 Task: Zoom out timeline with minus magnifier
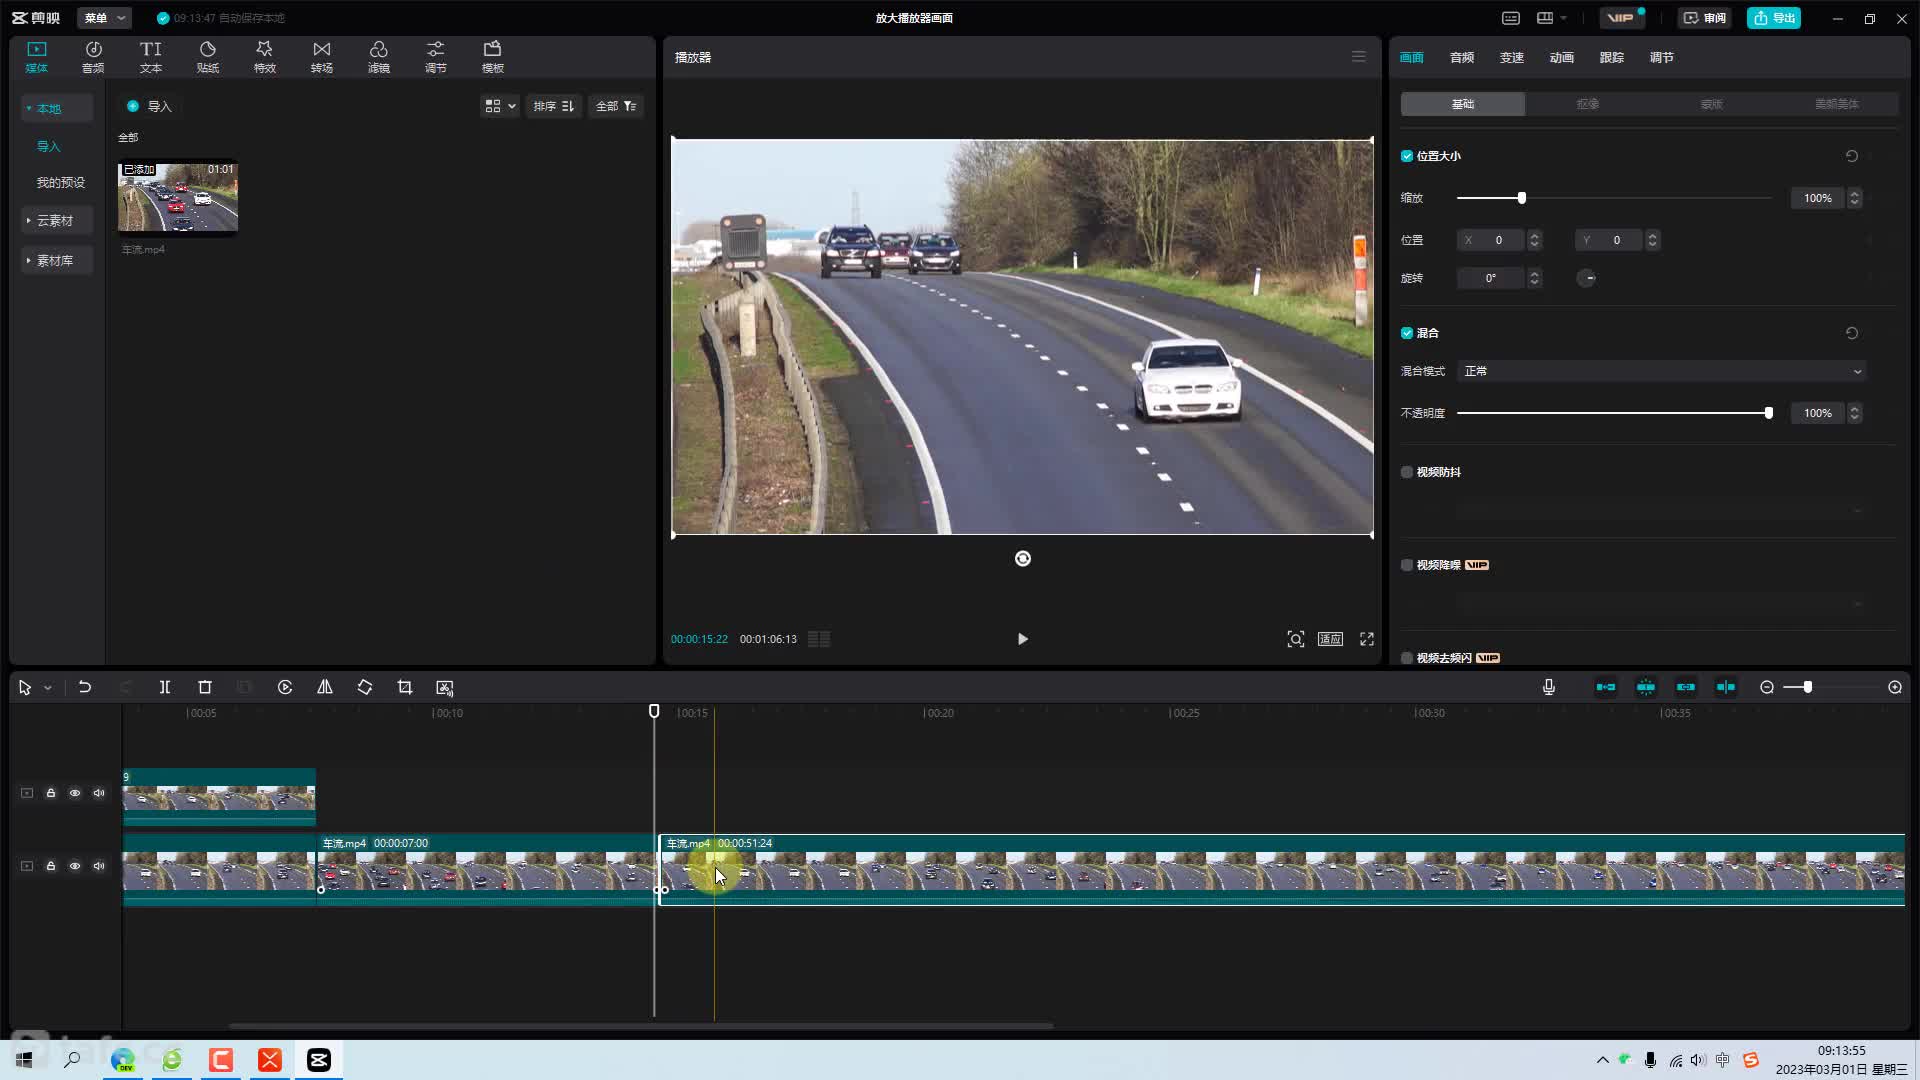(x=1767, y=687)
